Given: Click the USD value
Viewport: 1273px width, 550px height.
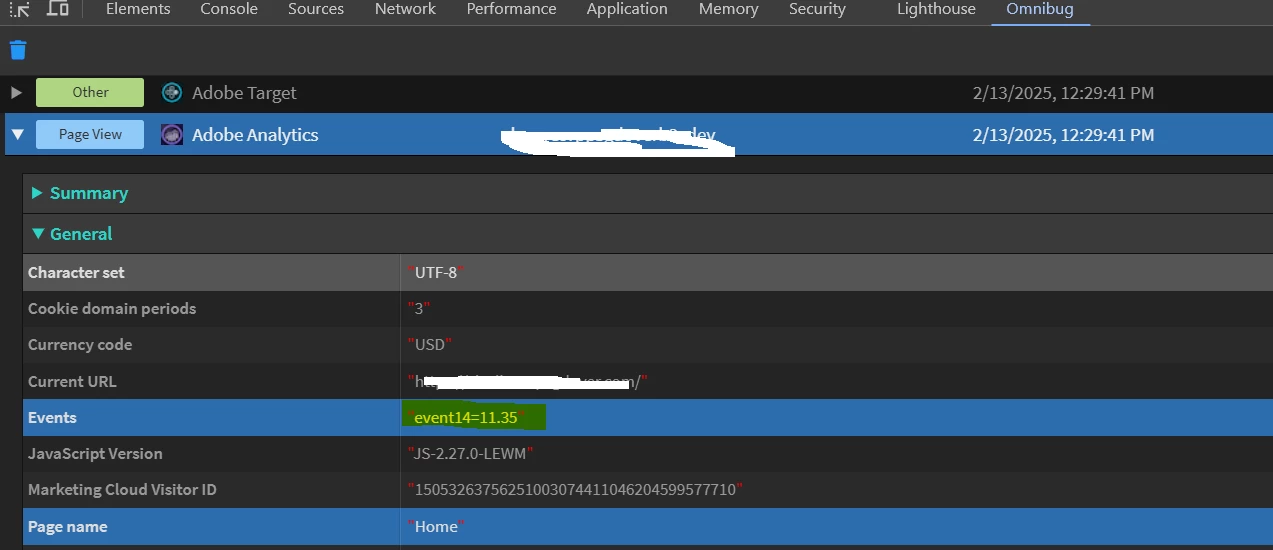Looking at the screenshot, I should point(430,345).
